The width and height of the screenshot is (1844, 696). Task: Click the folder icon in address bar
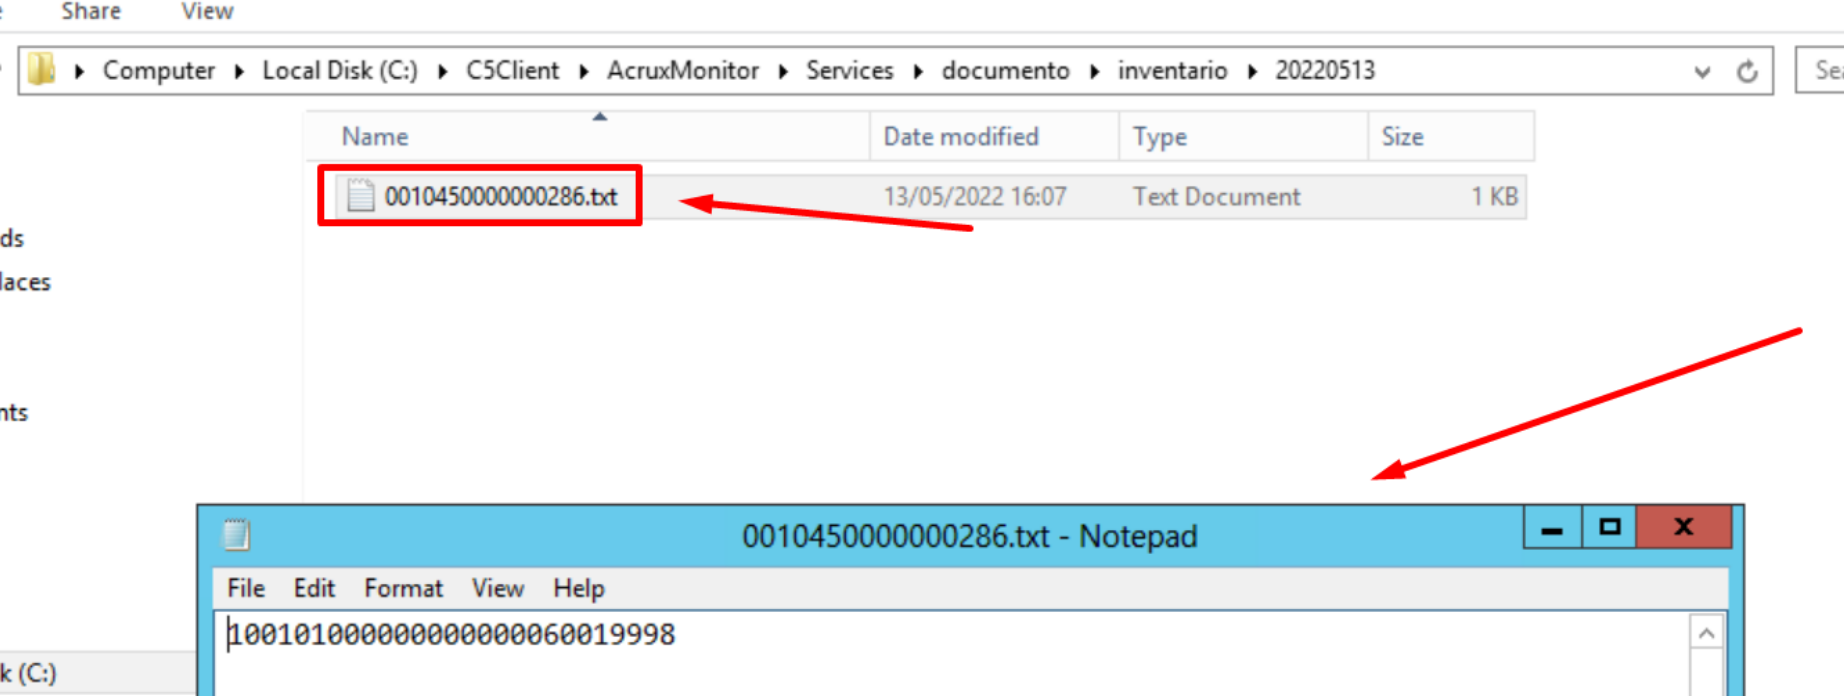41,70
